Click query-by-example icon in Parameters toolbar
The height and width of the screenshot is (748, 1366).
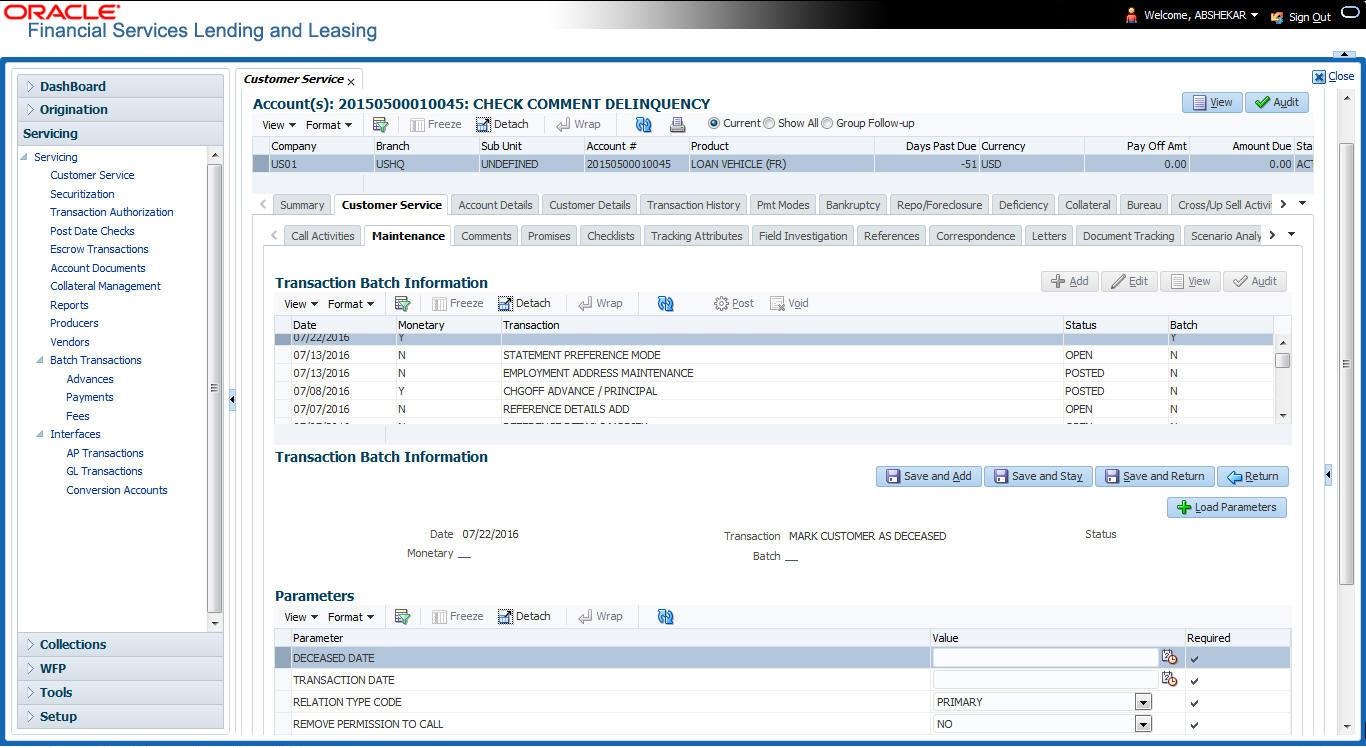click(402, 616)
